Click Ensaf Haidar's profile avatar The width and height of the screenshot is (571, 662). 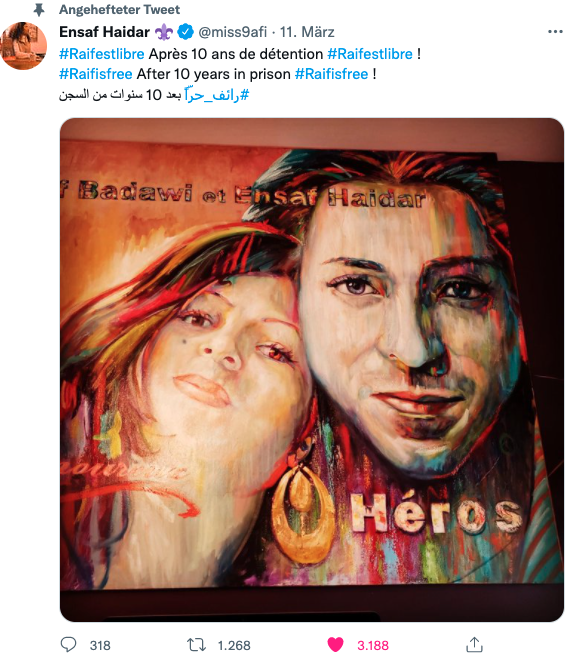(x=24, y=46)
